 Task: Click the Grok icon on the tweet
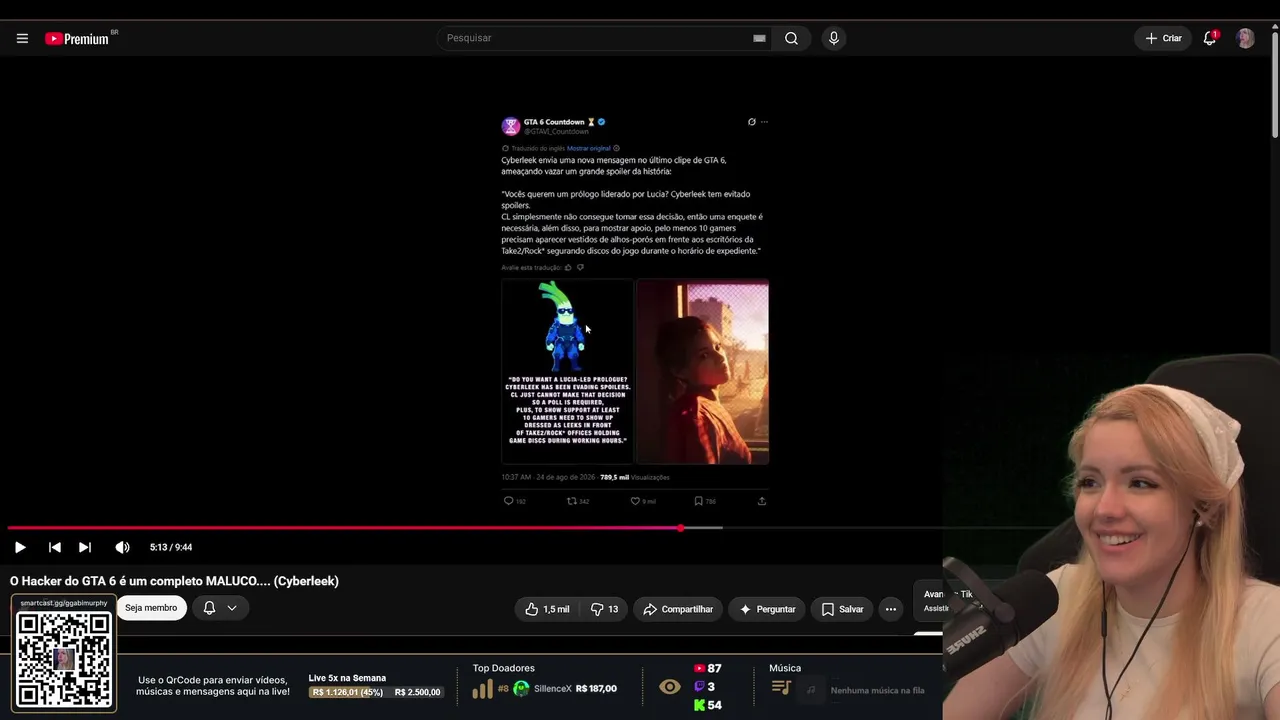(x=751, y=122)
